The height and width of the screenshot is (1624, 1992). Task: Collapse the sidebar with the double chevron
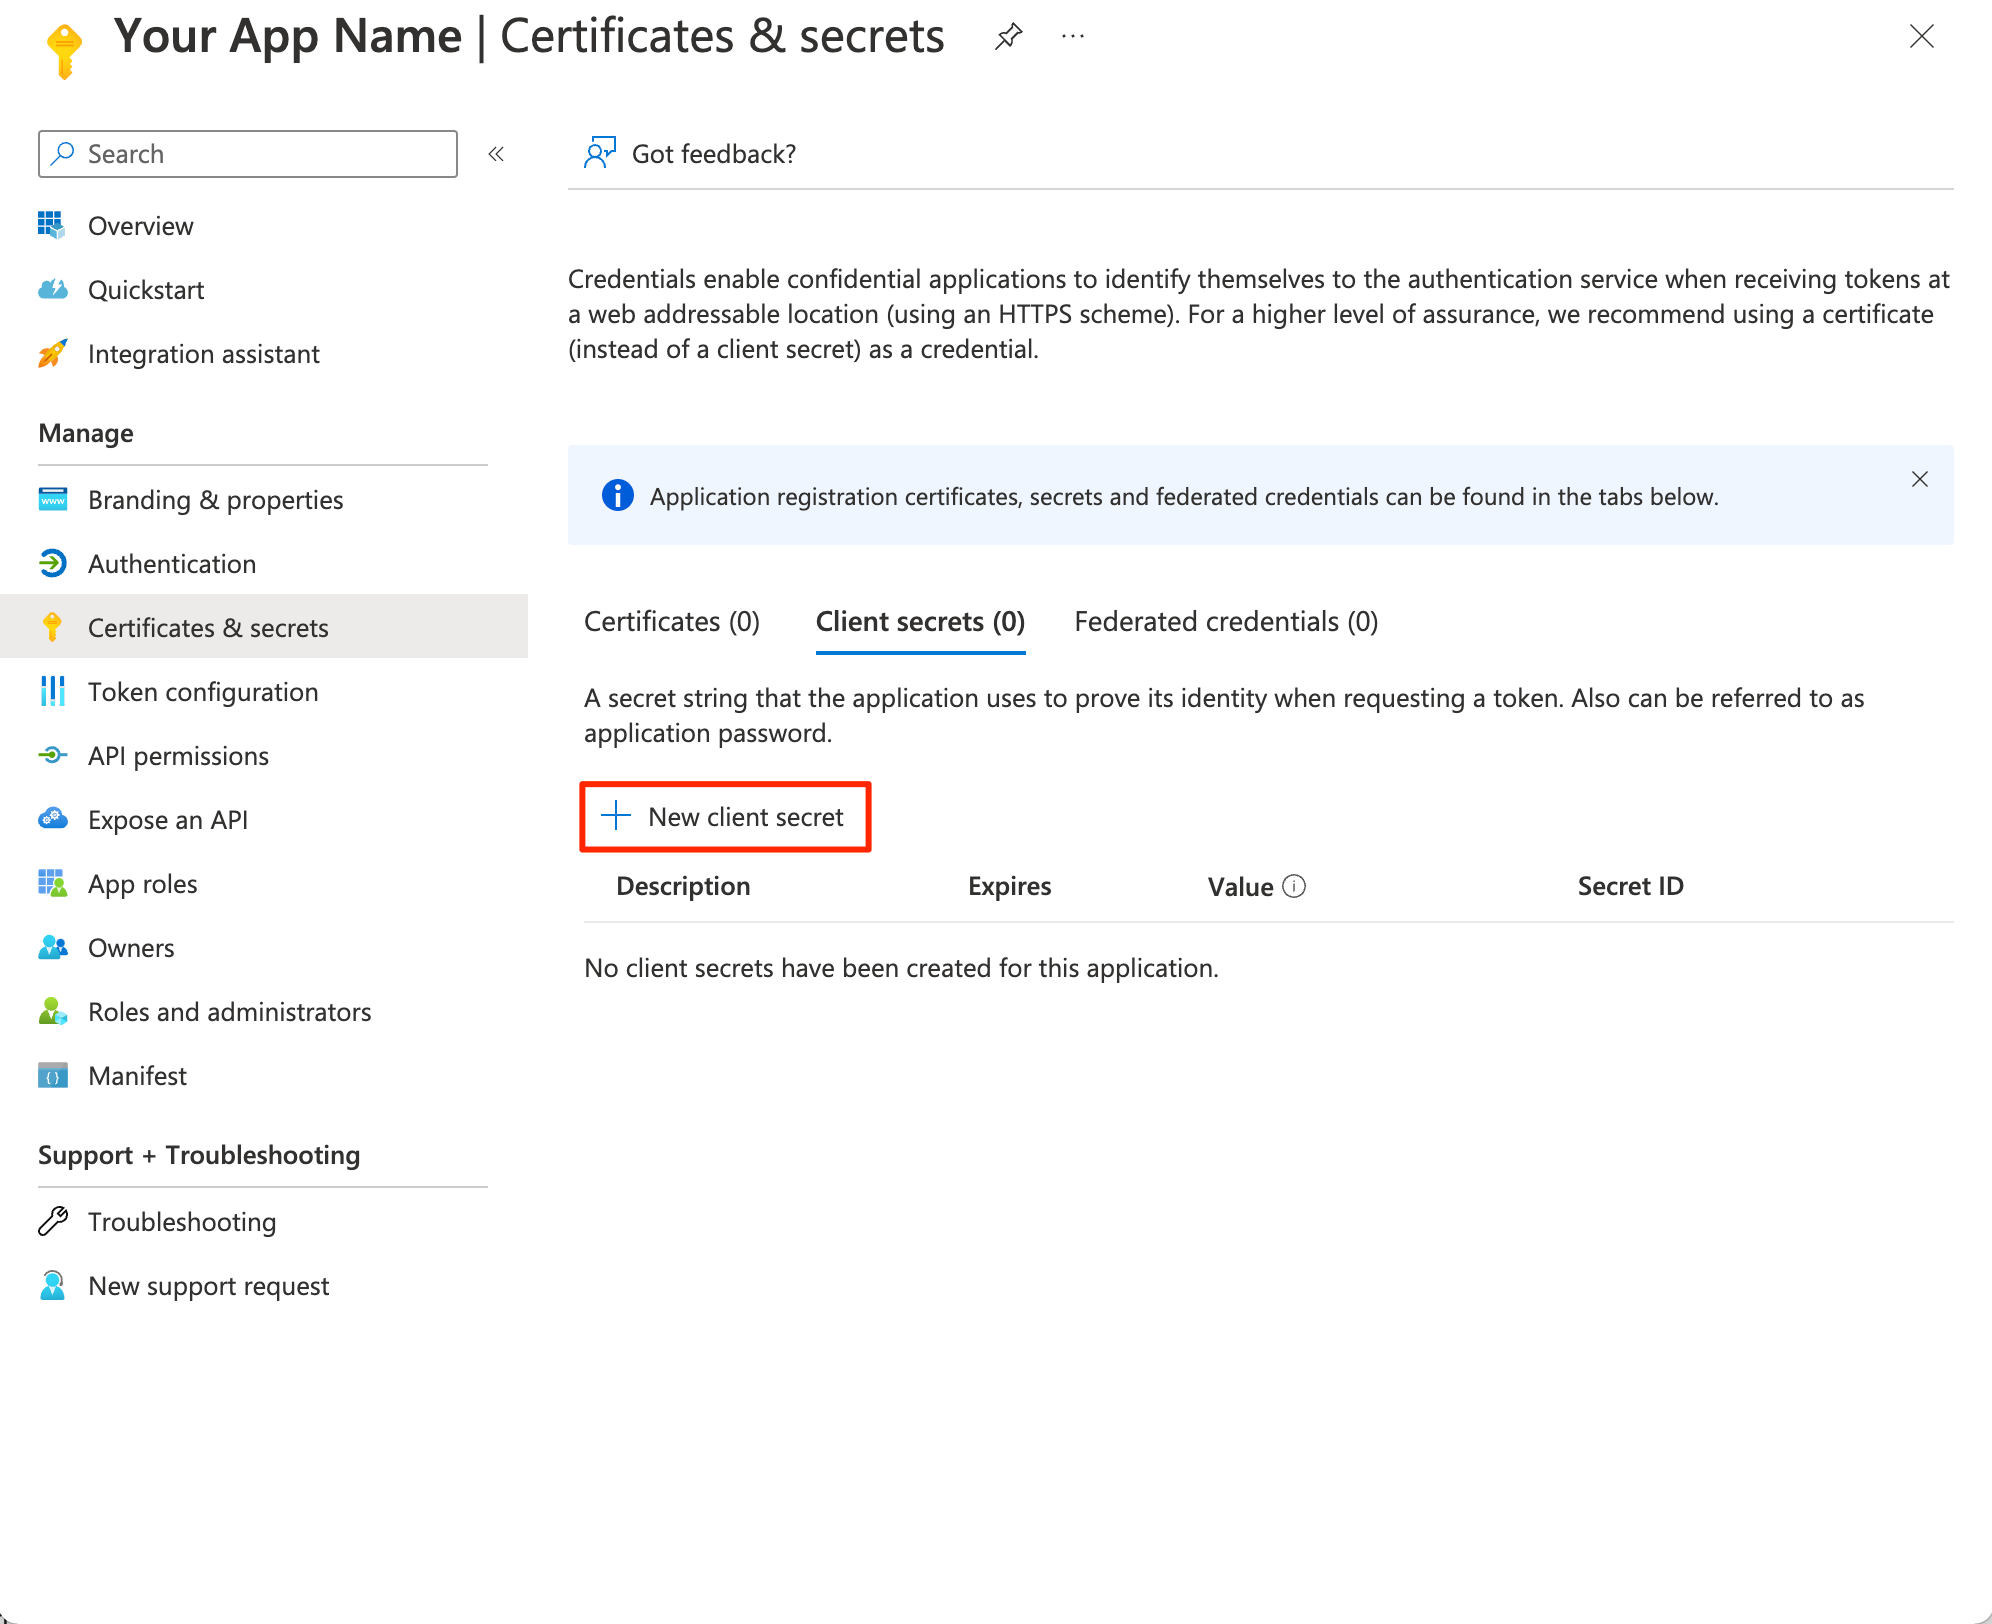click(496, 154)
